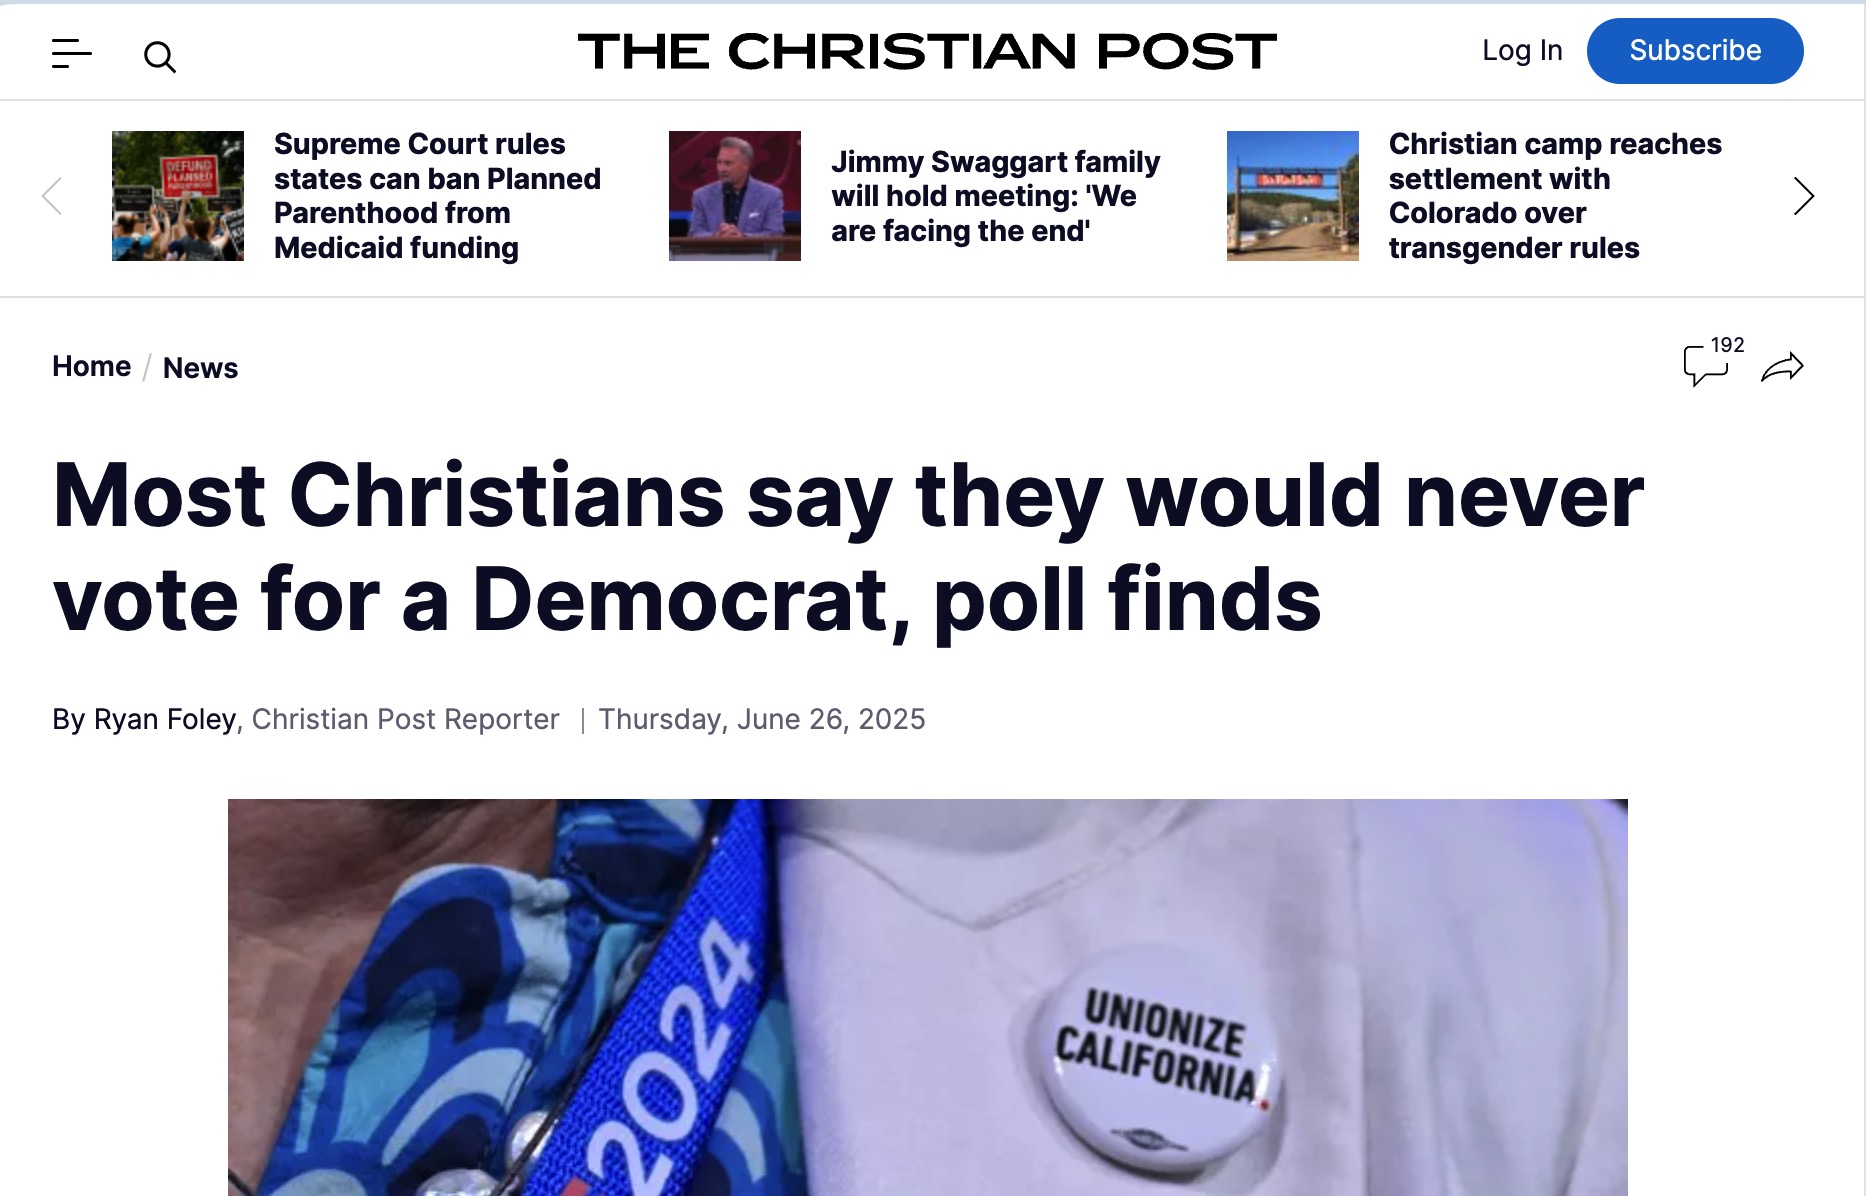
Task: Click the search magnifier icon
Action: (160, 57)
